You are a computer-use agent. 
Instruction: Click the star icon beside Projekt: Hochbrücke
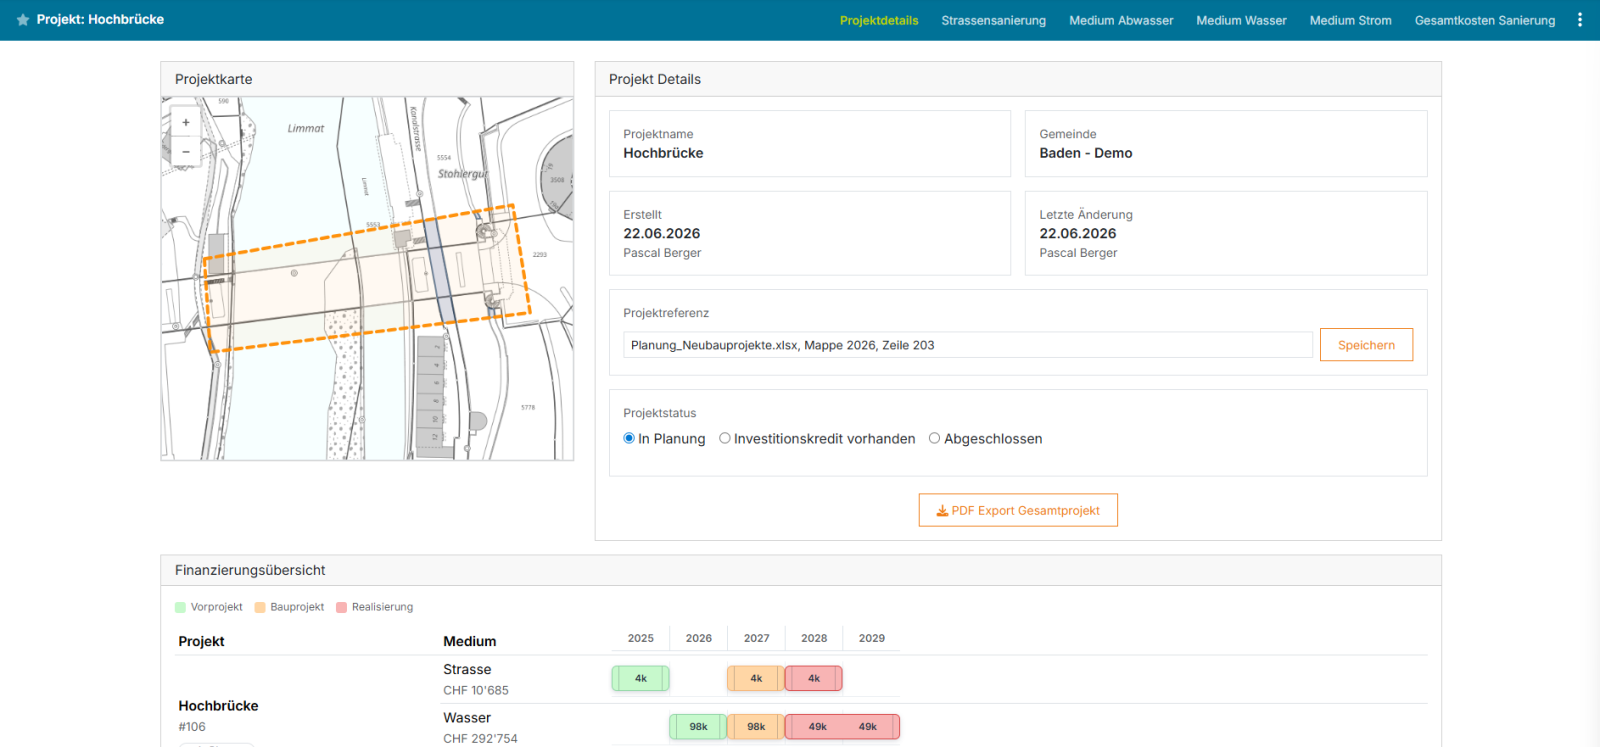[23, 20]
